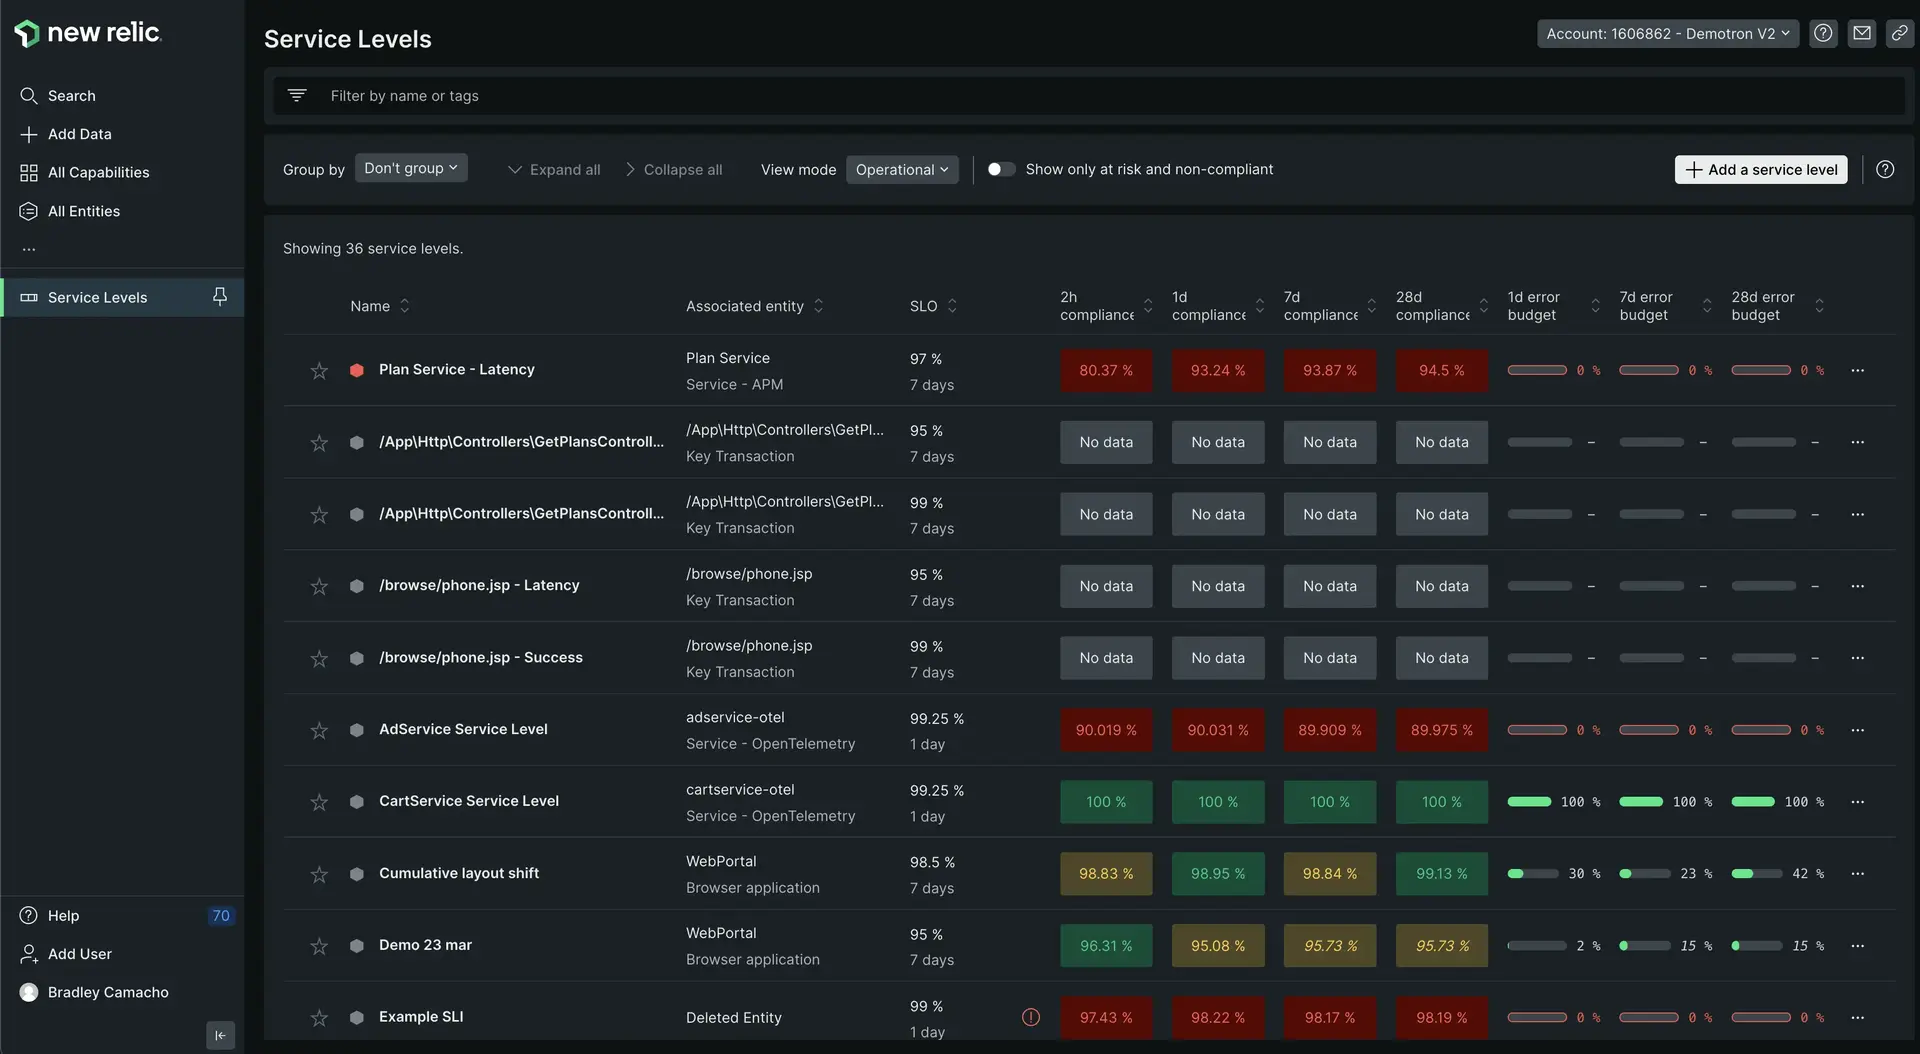Open more options for /browse/phone.jsp - Success
The height and width of the screenshot is (1054, 1920).
click(1857, 658)
